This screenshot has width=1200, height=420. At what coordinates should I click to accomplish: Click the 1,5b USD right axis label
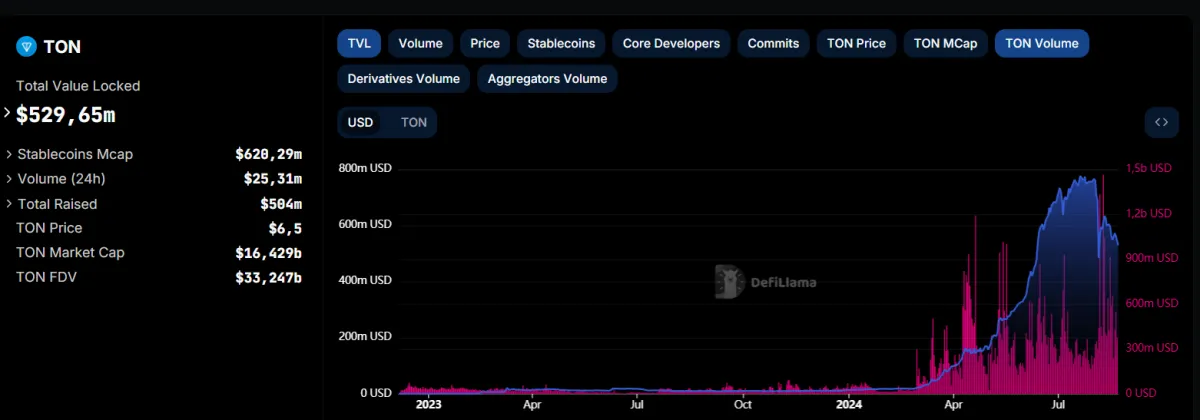(x=1148, y=168)
